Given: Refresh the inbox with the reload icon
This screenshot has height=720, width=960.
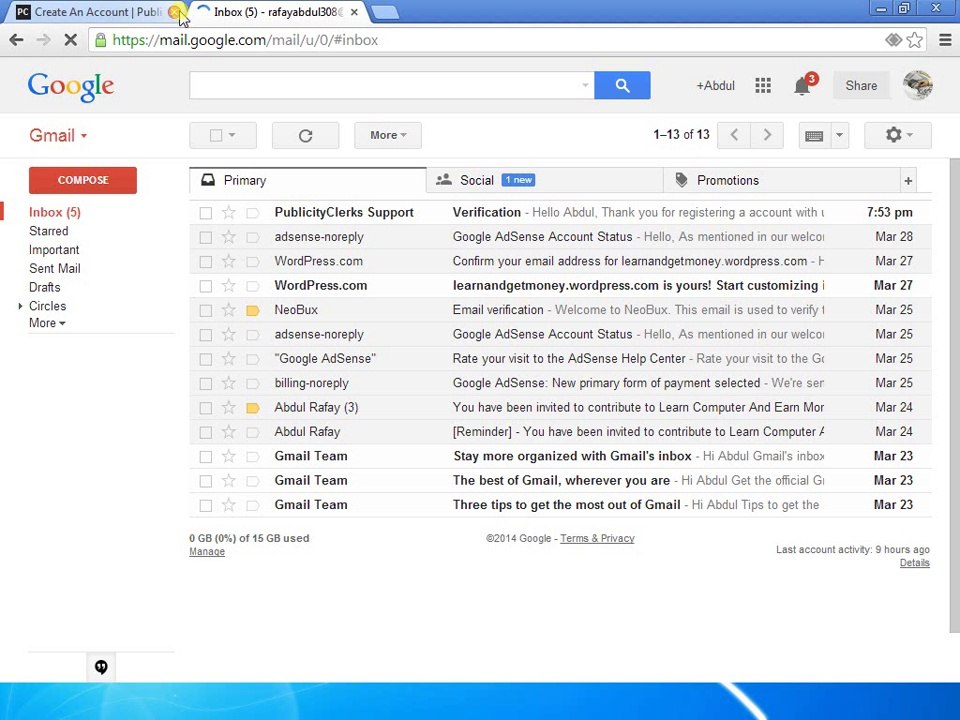Looking at the screenshot, I should click(306, 135).
